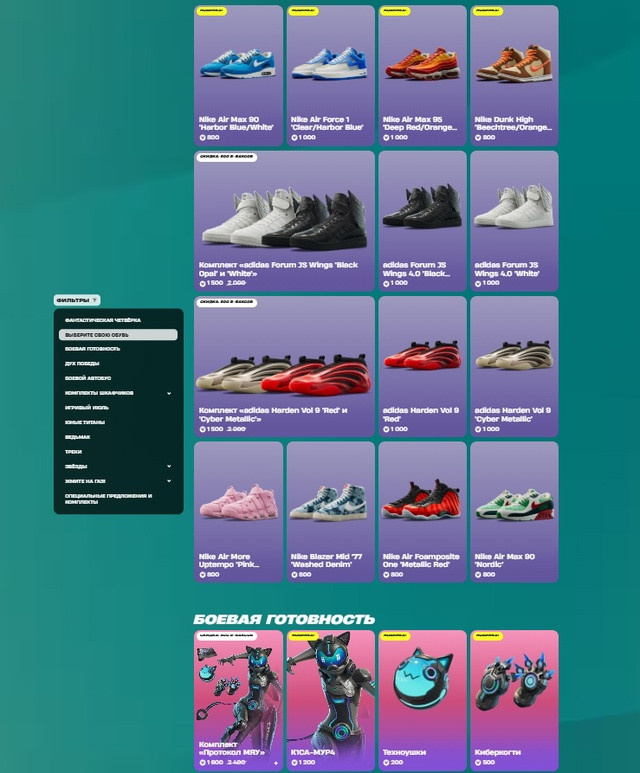Click V-Bucks icon on Air Max 90 'Nordic'
The height and width of the screenshot is (773, 640).
(x=478, y=575)
